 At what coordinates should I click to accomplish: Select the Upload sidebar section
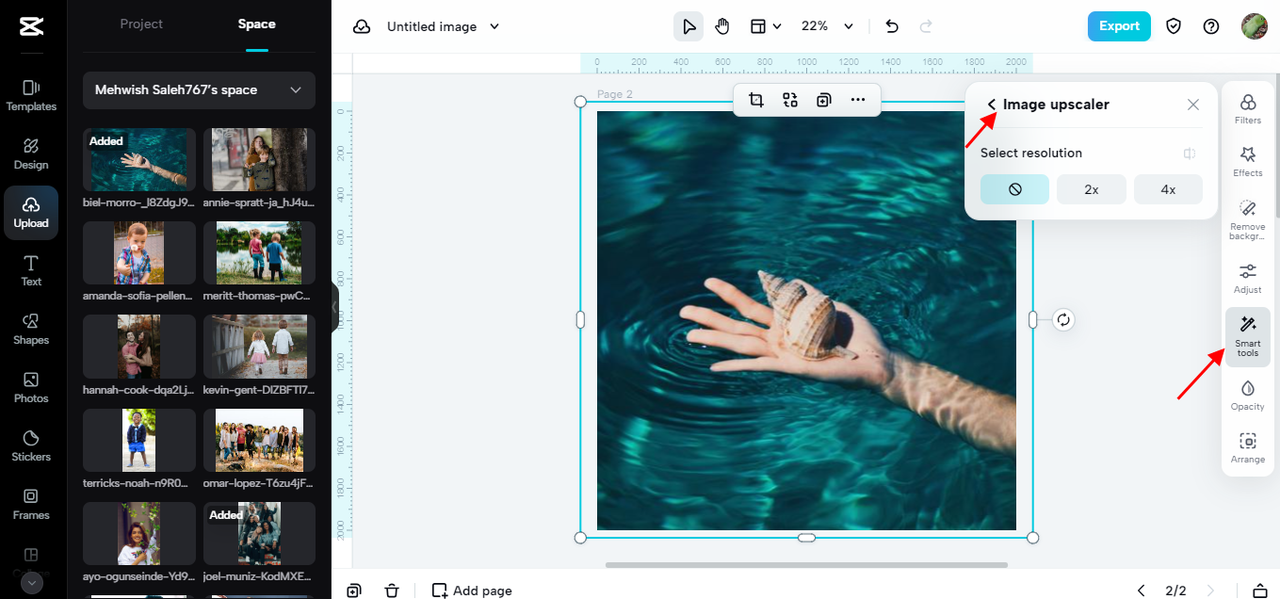pos(31,212)
